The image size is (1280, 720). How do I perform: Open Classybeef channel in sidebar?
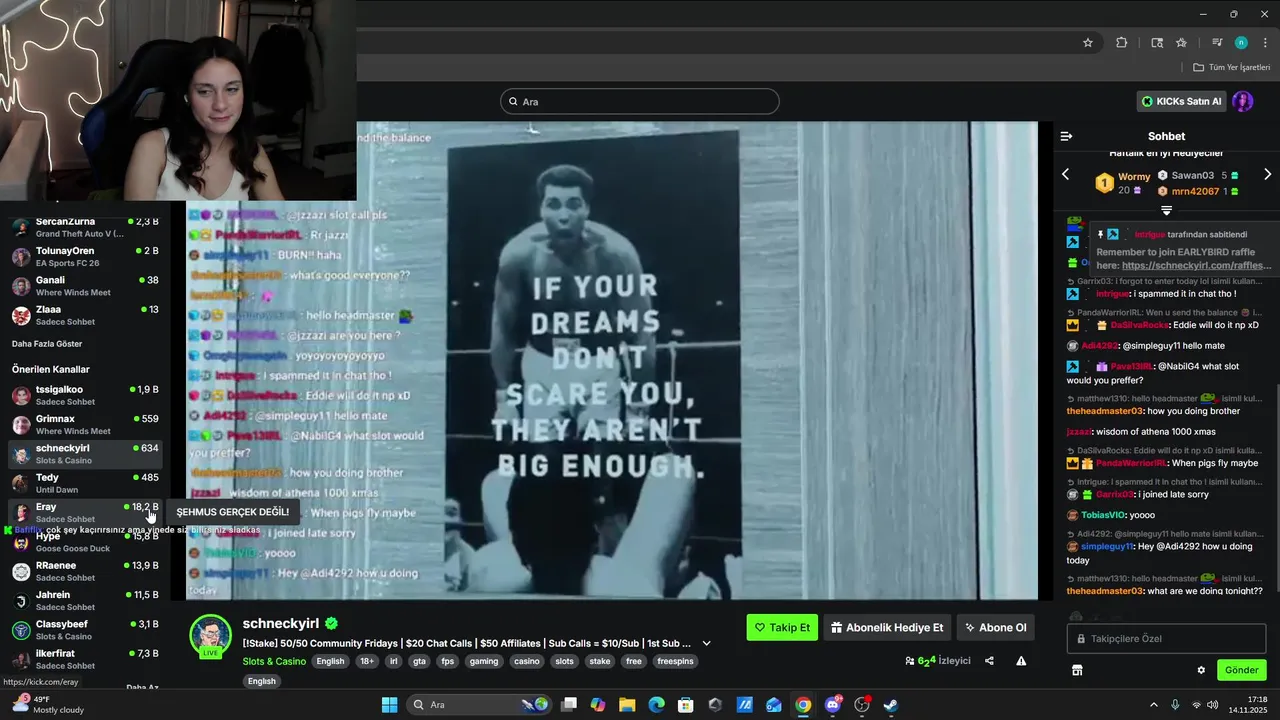(85, 629)
